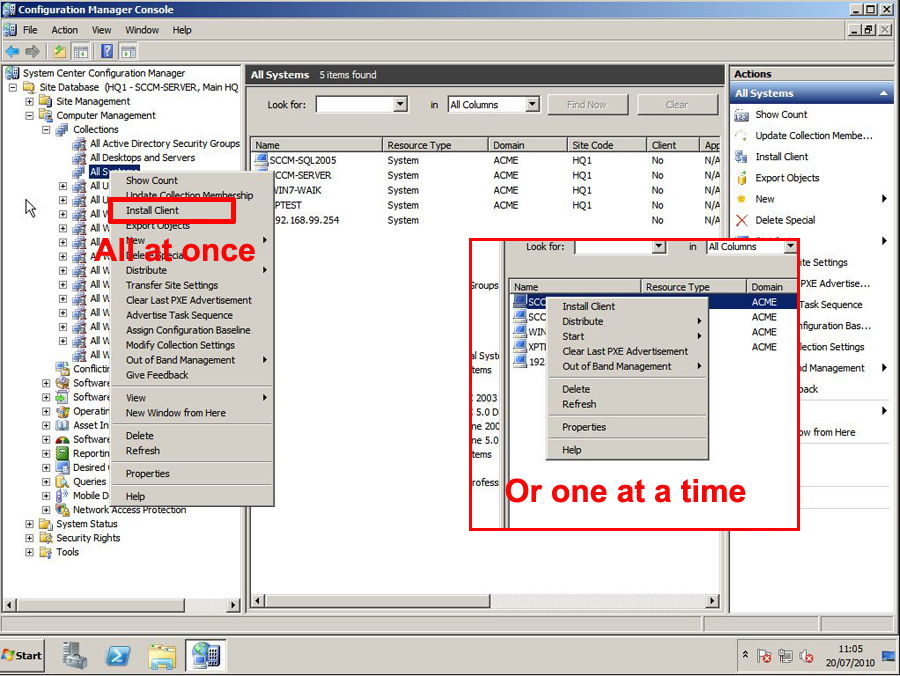Collapse the Computer Management node
This screenshot has width=900, height=676.
point(29,115)
